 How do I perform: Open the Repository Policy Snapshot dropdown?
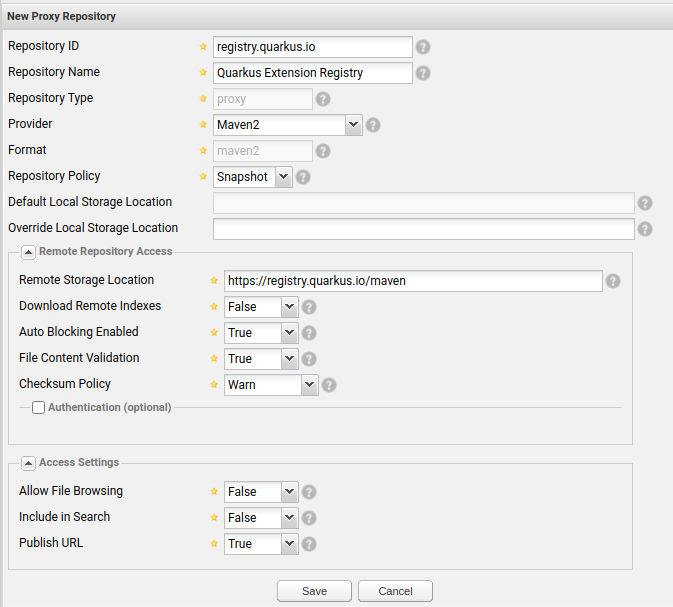tap(283, 177)
